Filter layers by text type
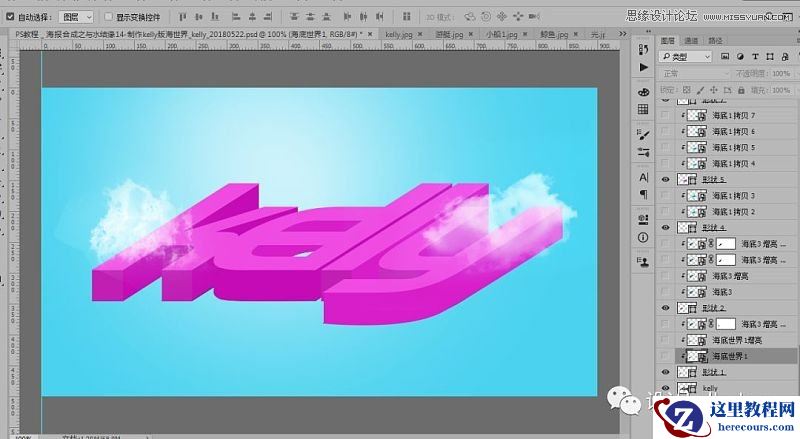The image size is (800, 439). pyautogui.click(x=755, y=57)
